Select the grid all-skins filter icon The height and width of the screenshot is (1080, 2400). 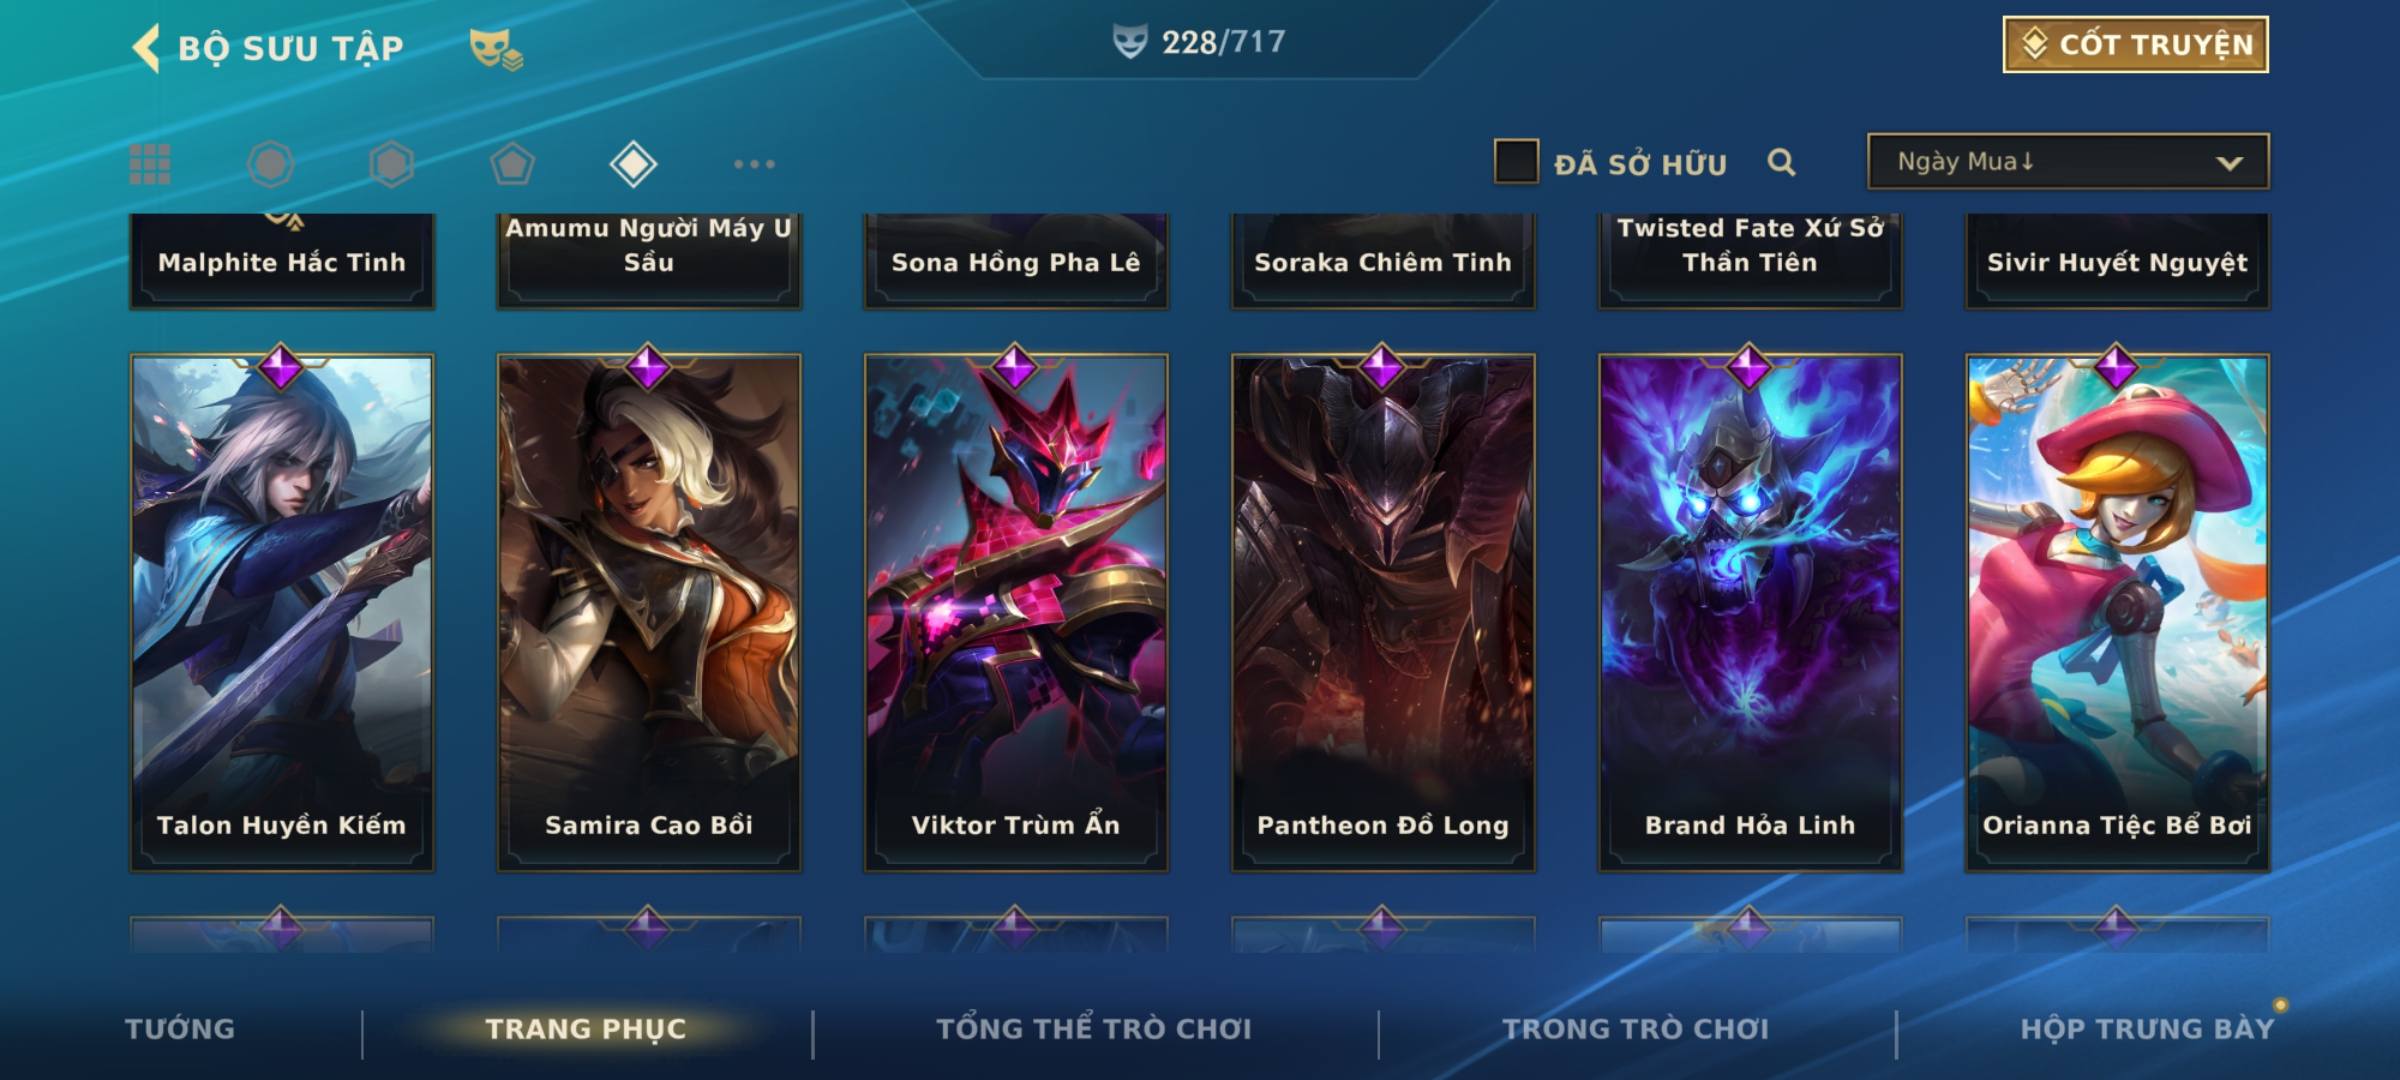(x=150, y=164)
